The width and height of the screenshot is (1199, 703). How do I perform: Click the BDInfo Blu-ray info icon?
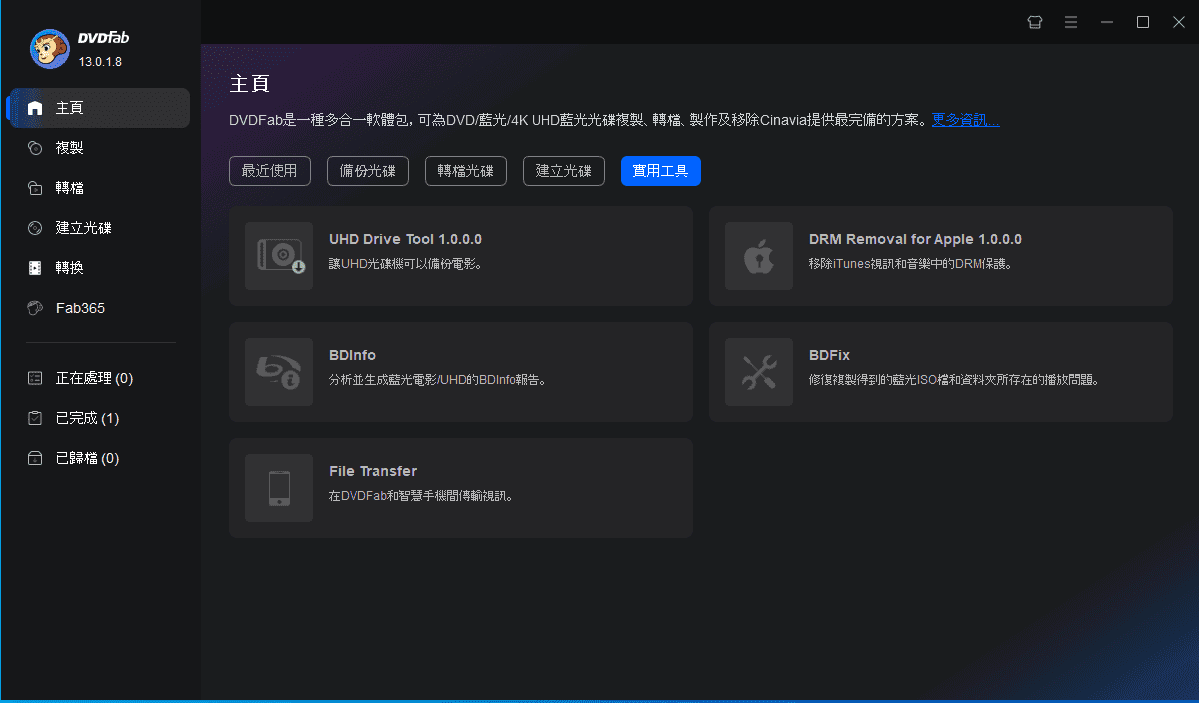click(279, 372)
